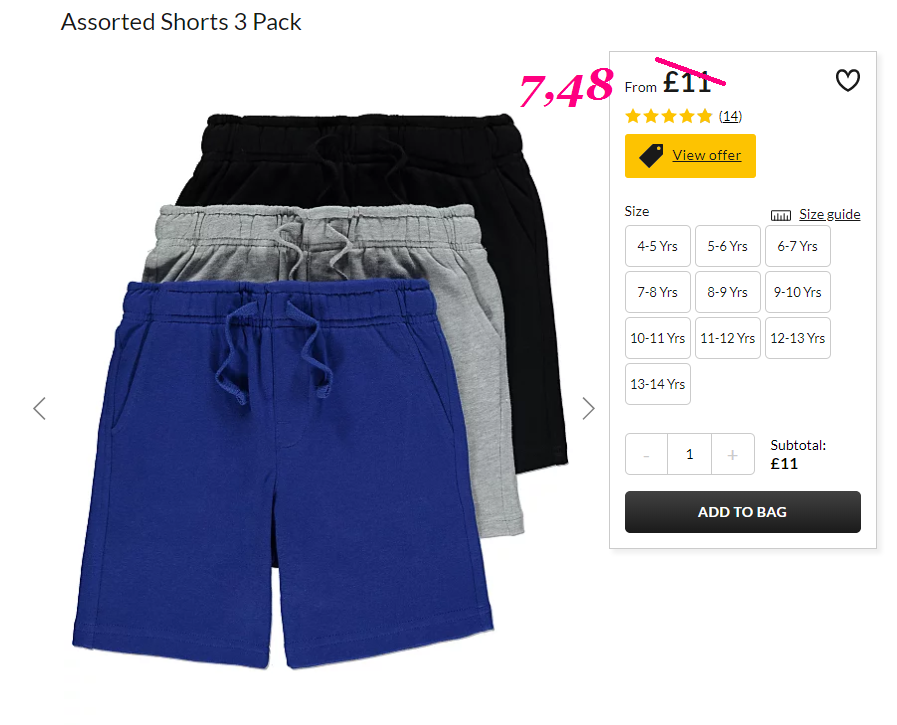Add the shorts to bag

(x=743, y=512)
